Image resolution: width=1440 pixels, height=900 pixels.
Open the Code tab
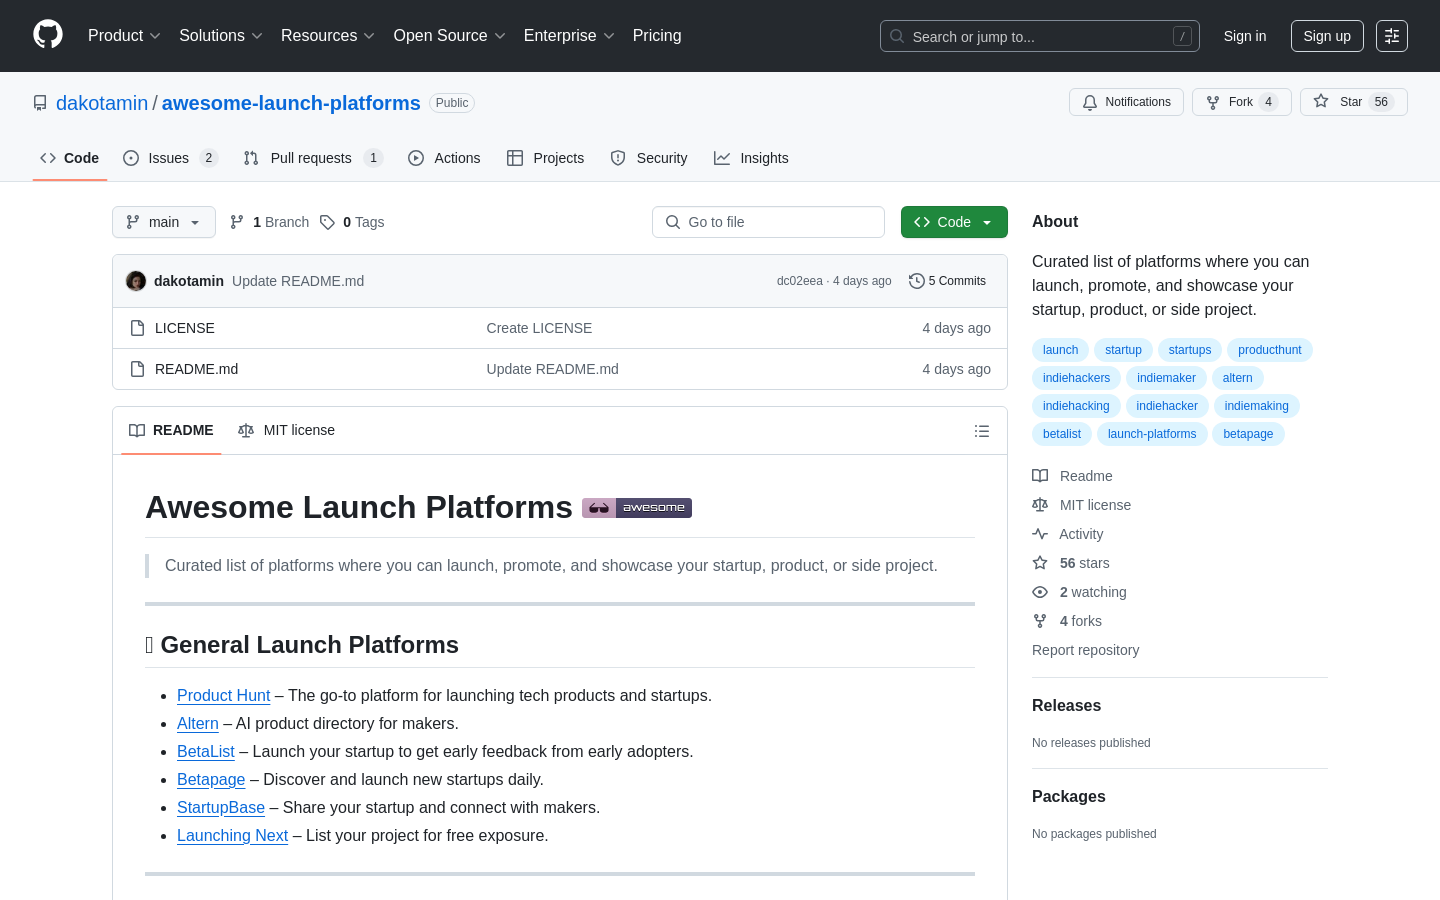pos(69,158)
